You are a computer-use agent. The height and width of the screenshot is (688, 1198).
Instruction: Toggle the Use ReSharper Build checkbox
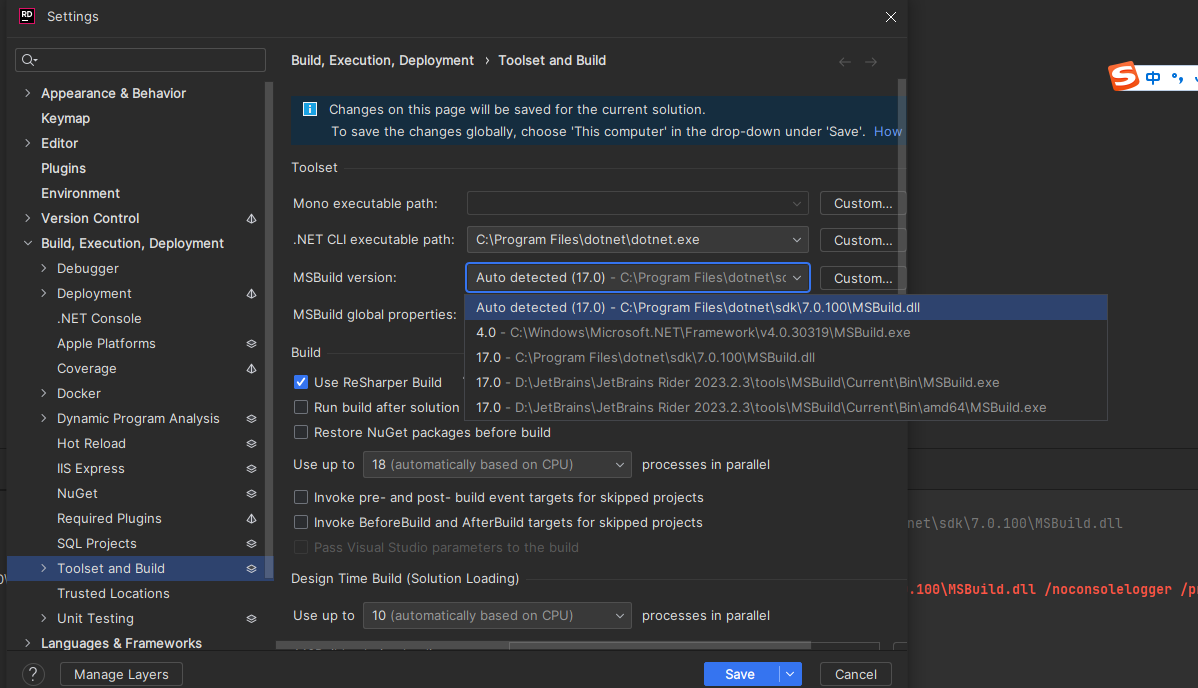point(301,382)
